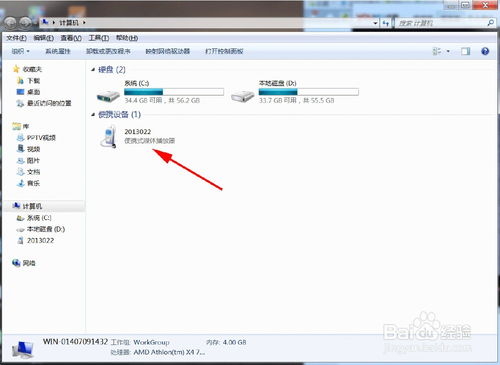Focus the 搜索 计算机 search box
Viewport: 500px width, 365px height.
[440, 23]
